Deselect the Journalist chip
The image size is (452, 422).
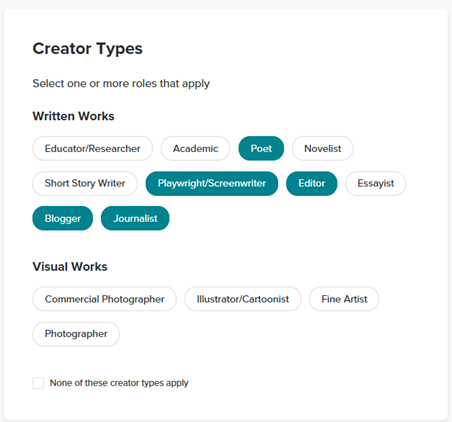[135, 218]
